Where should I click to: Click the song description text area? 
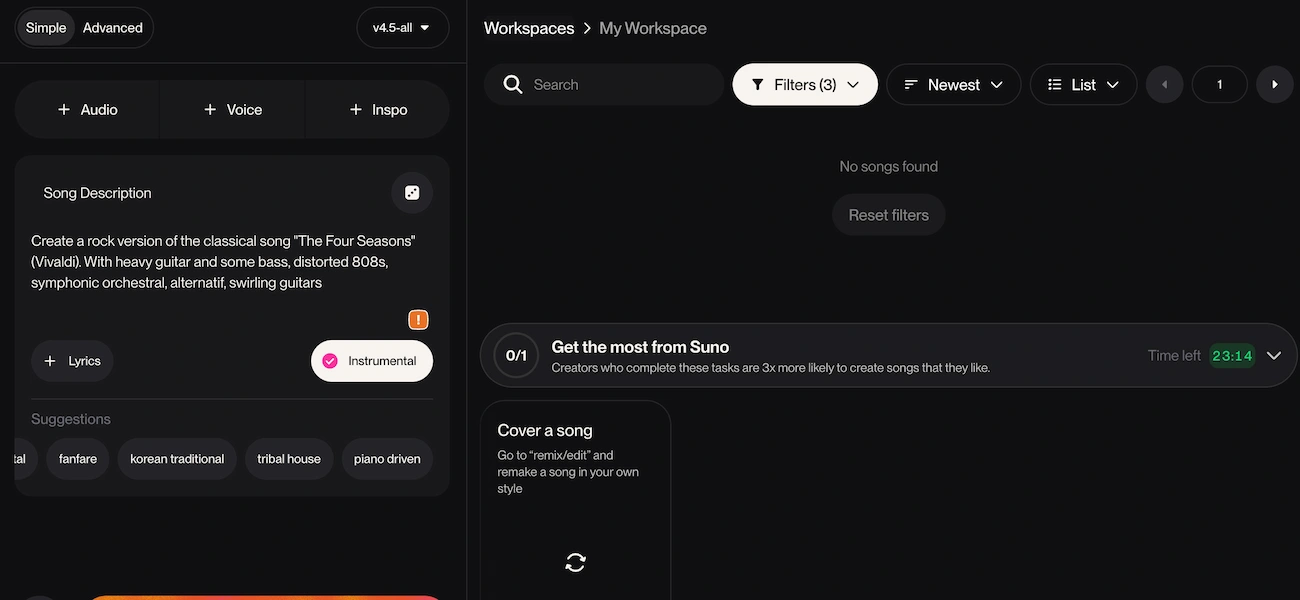231,262
